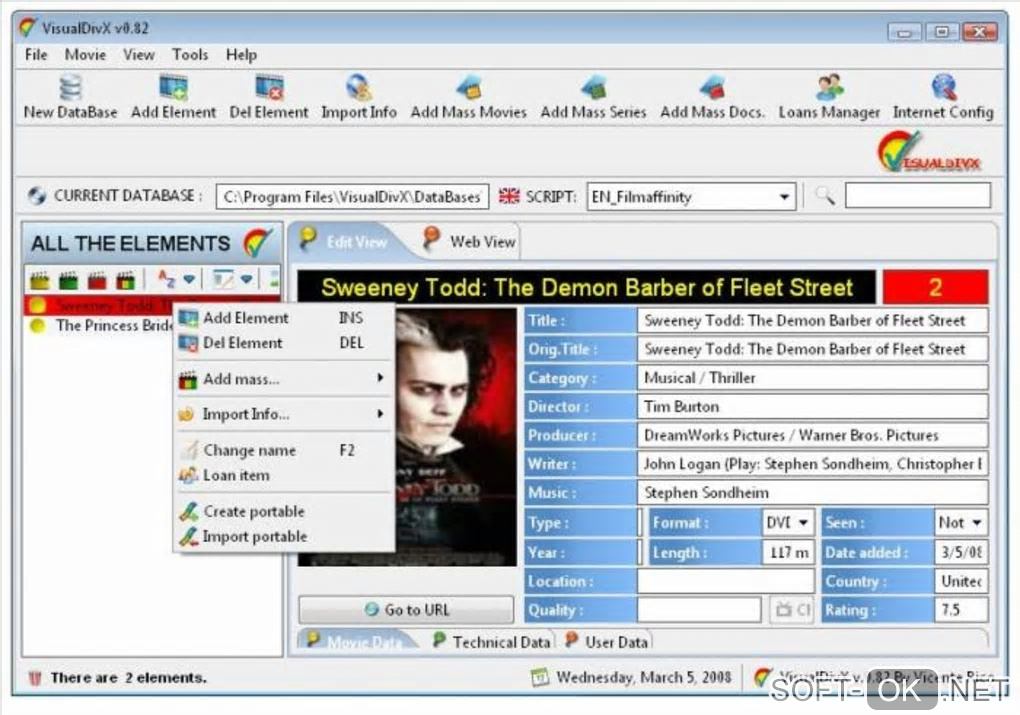Viewport: 1020px width, 715px height.
Task: Click the yellow clapperboard filter icon
Action: coord(40,280)
